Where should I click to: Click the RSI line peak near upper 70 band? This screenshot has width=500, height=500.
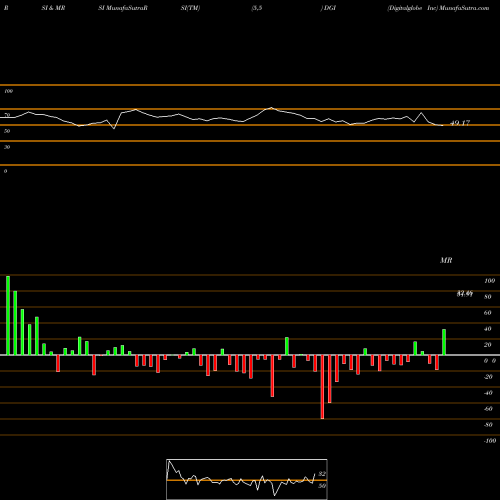[271, 108]
